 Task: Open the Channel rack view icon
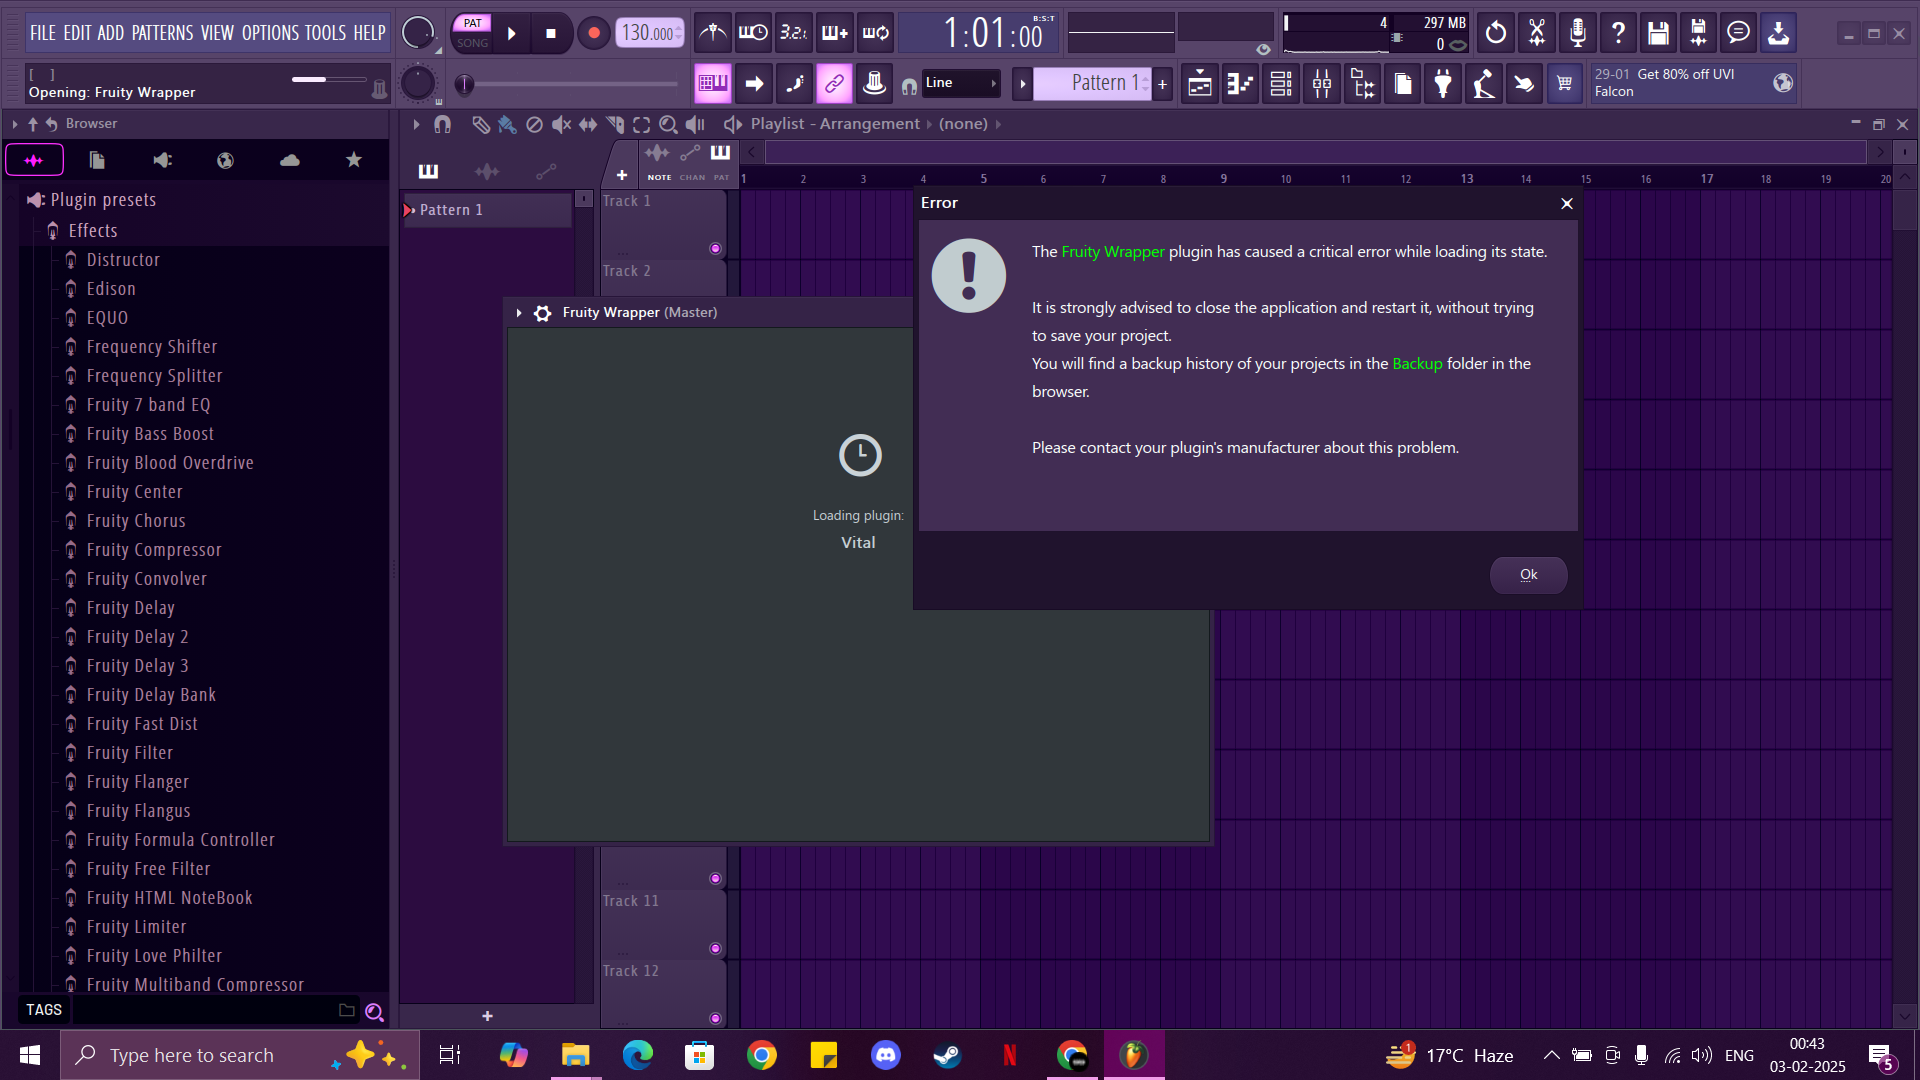click(x=1280, y=83)
